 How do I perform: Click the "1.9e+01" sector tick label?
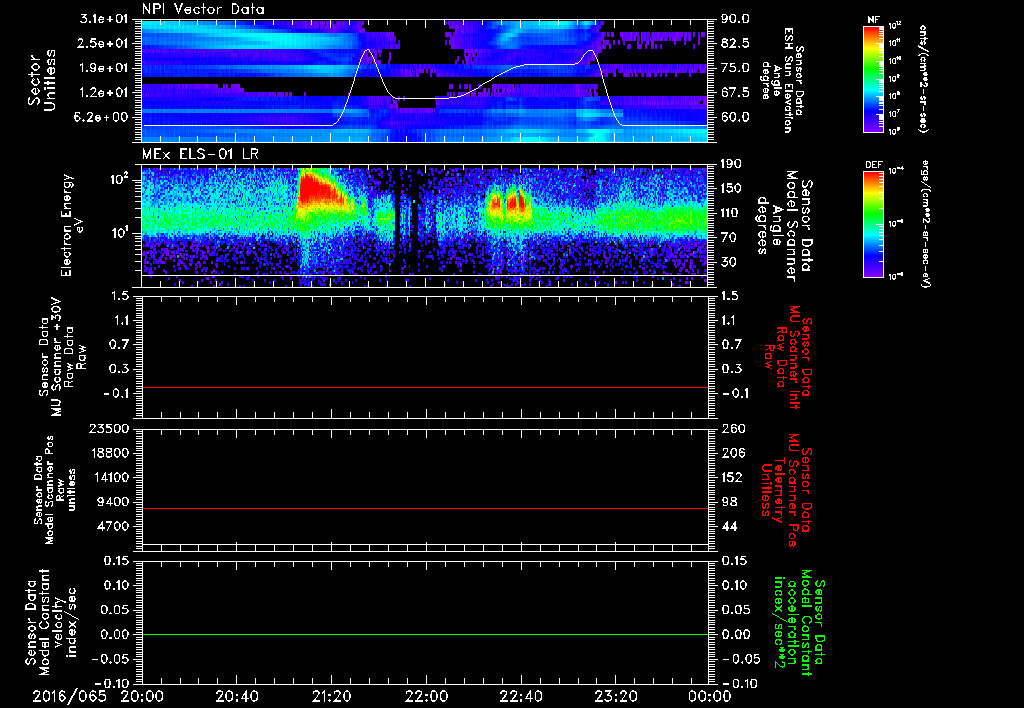(x=104, y=68)
